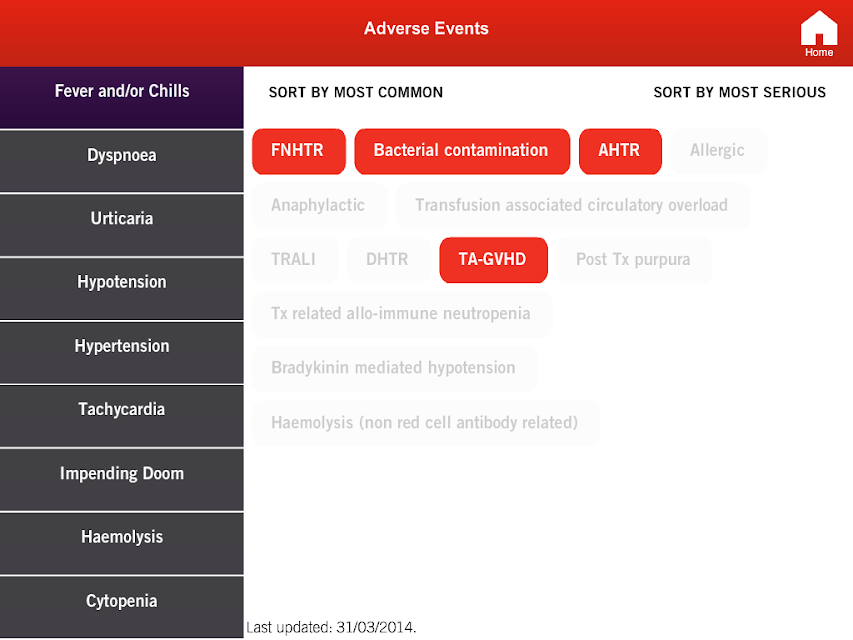Screen dimensions: 853x640
Task: Go to Home via house icon
Action: coord(819,34)
